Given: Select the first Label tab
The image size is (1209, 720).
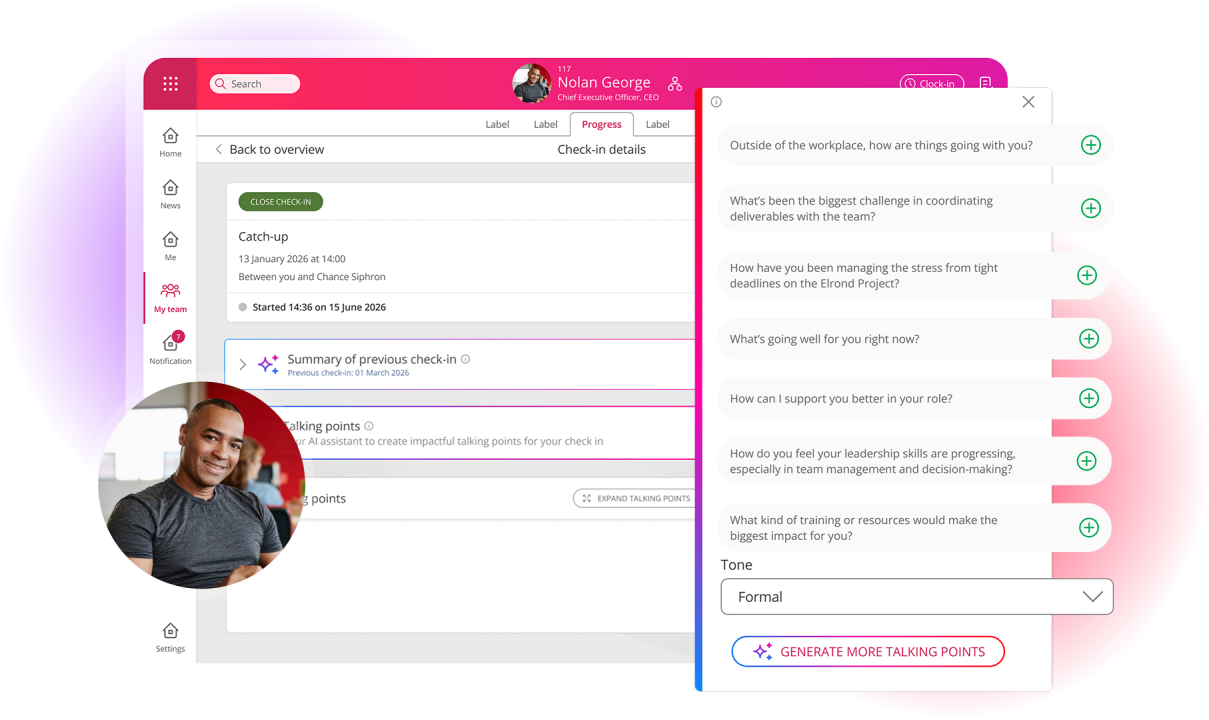Looking at the screenshot, I should (497, 124).
